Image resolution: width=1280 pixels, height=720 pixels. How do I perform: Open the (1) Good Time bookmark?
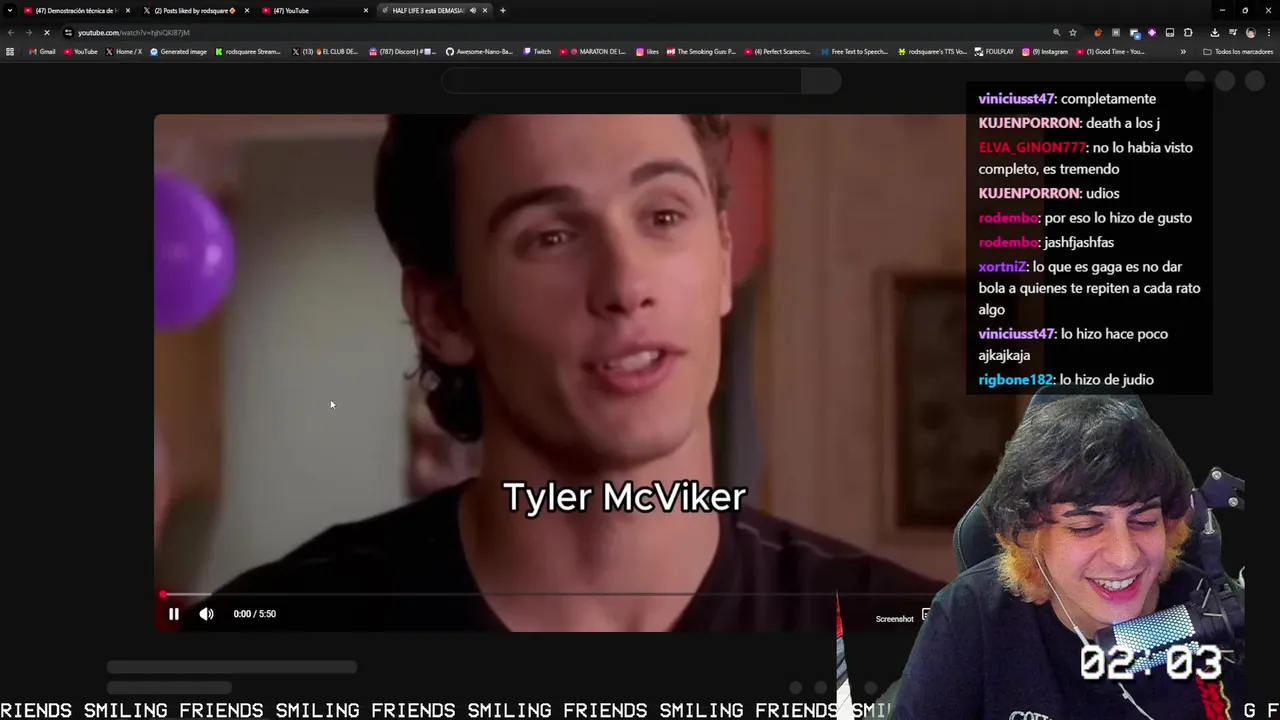click(x=1110, y=51)
